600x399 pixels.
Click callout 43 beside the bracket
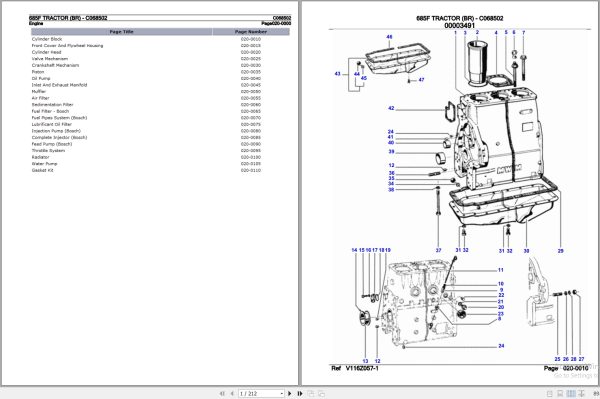(x=337, y=73)
